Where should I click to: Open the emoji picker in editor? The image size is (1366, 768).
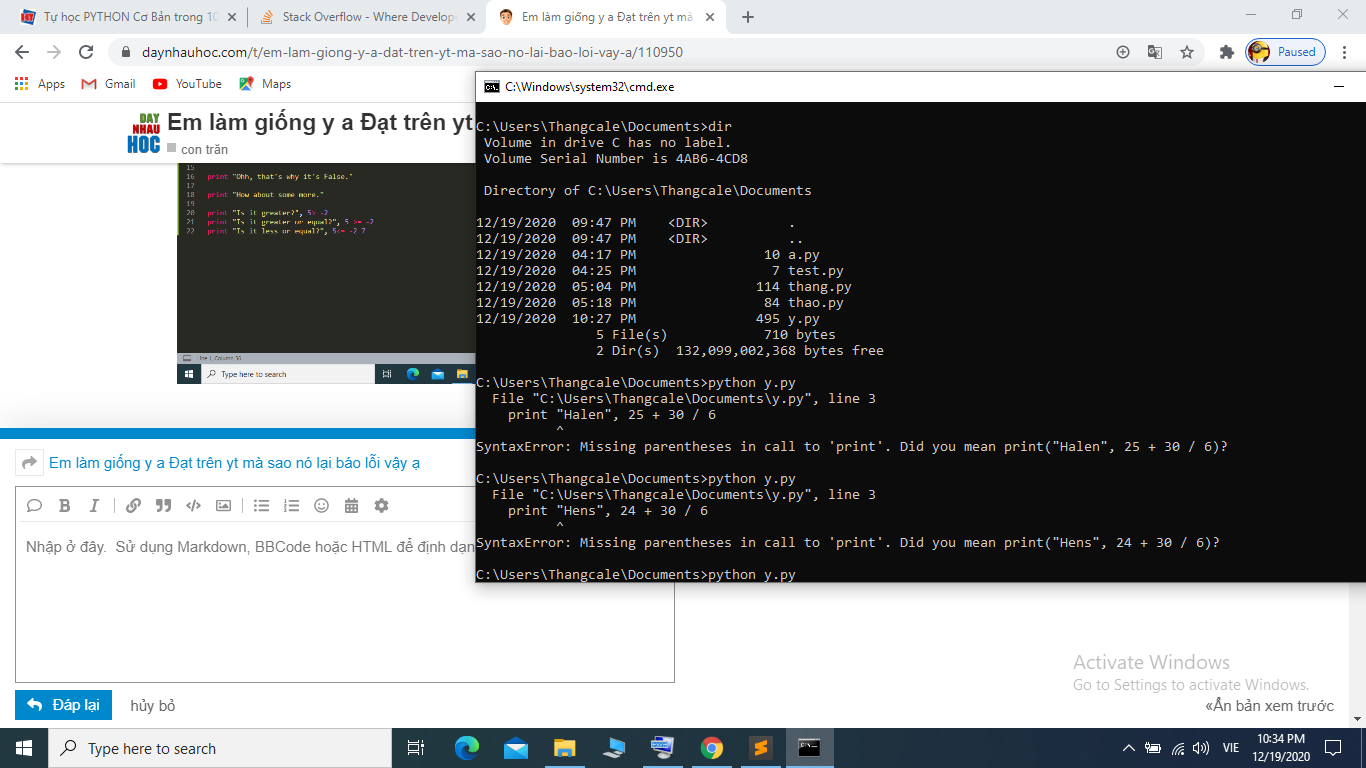321,506
